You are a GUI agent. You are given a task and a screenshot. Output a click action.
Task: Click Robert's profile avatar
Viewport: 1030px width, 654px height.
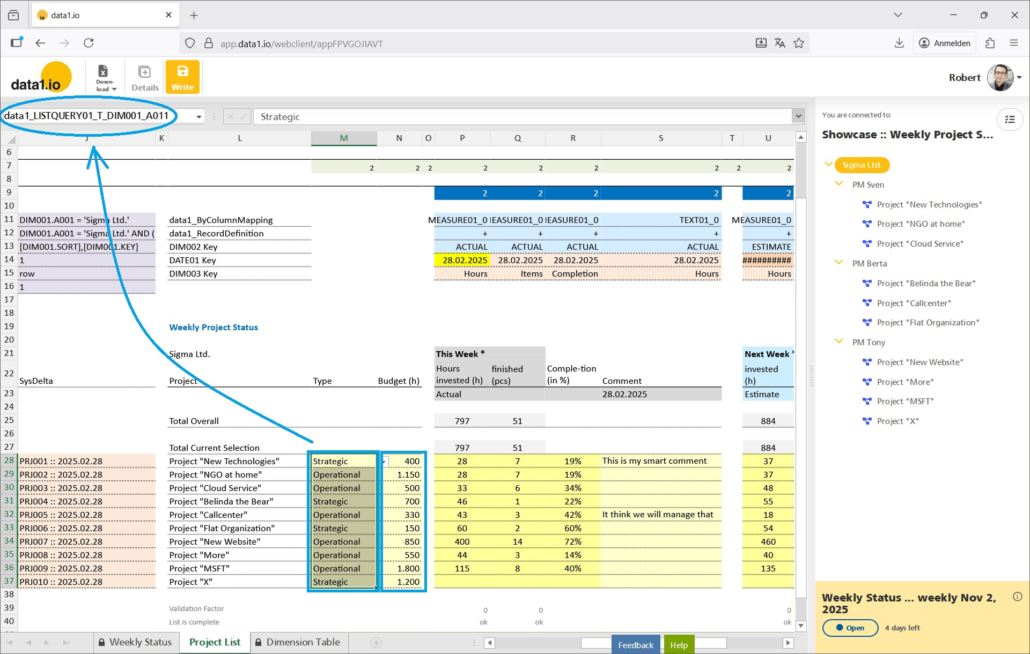coord(999,77)
